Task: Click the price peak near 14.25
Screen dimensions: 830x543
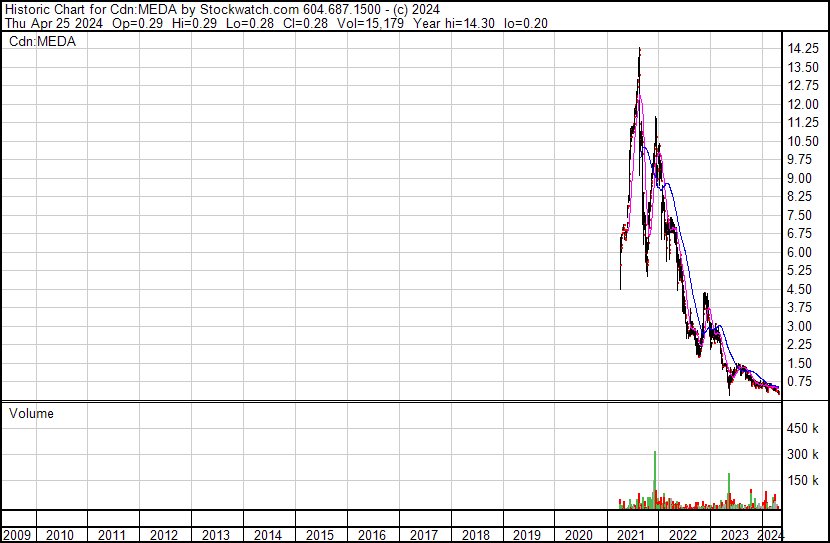Action: pos(639,50)
